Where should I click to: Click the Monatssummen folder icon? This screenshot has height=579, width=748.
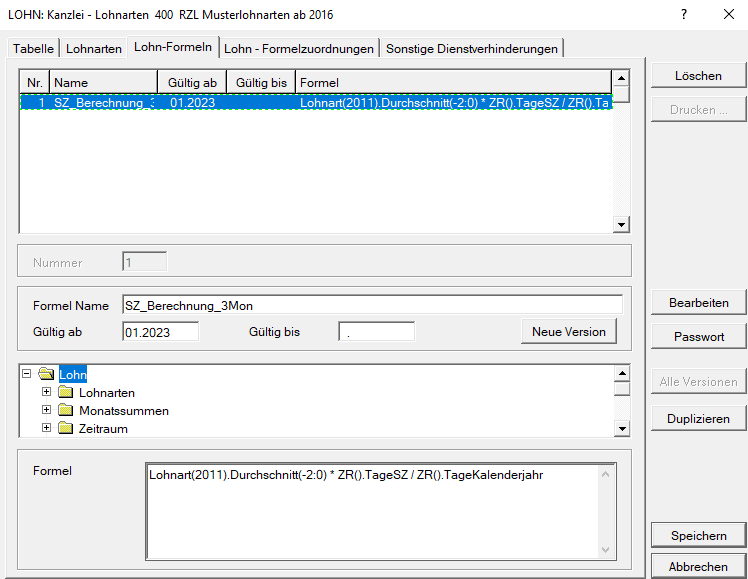tap(66, 411)
